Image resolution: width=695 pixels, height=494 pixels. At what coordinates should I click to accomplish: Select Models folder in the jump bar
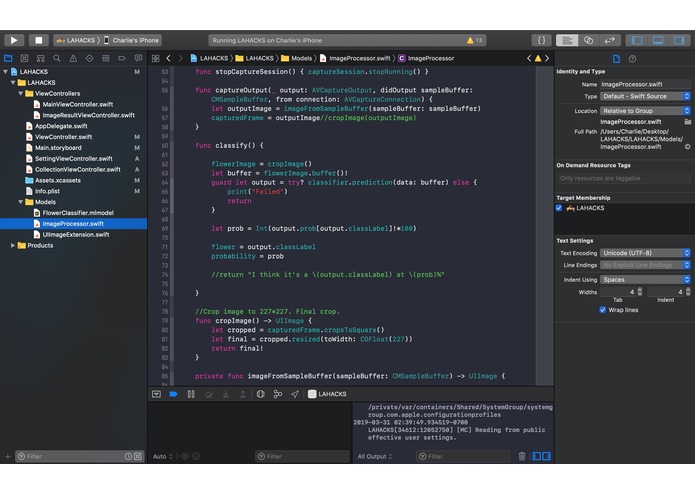297,58
